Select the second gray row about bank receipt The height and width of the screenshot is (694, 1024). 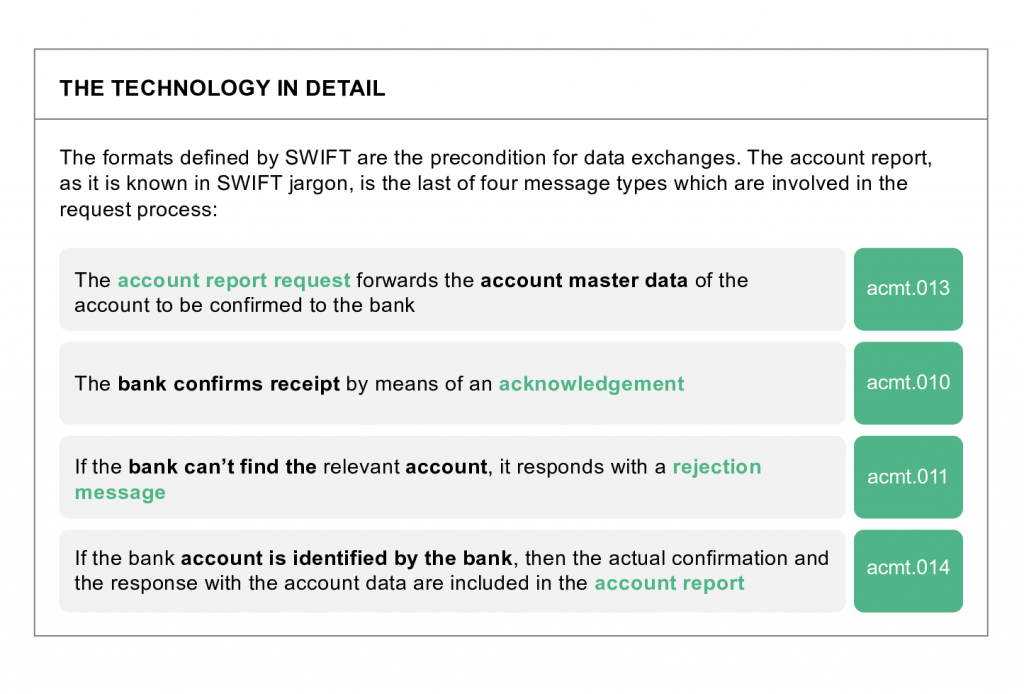pyautogui.click(x=452, y=383)
